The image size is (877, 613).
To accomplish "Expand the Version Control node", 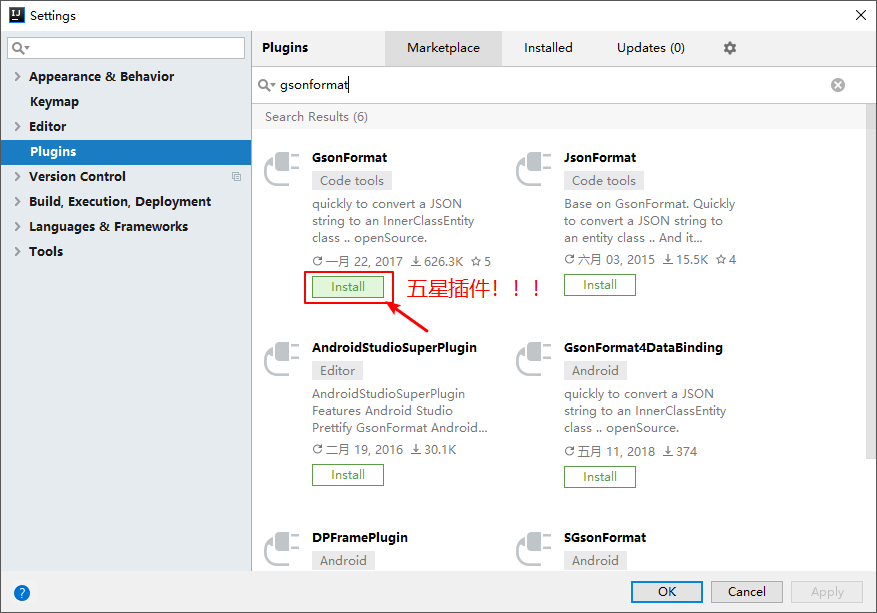I will coord(17,177).
